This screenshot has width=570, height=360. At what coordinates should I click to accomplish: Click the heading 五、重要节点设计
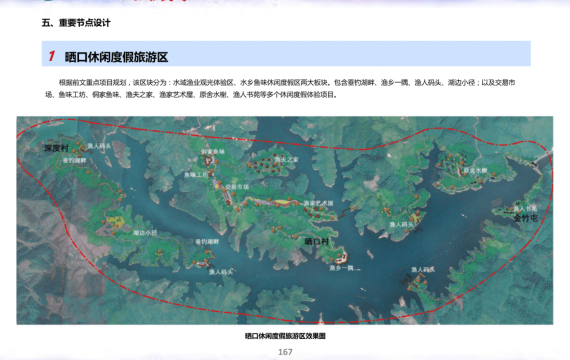[76, 23]
